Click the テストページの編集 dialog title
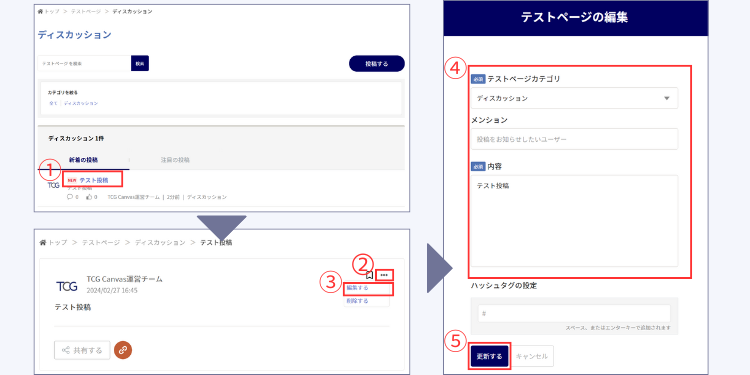This screenshot has width=750, height=375. click(574, 18)
